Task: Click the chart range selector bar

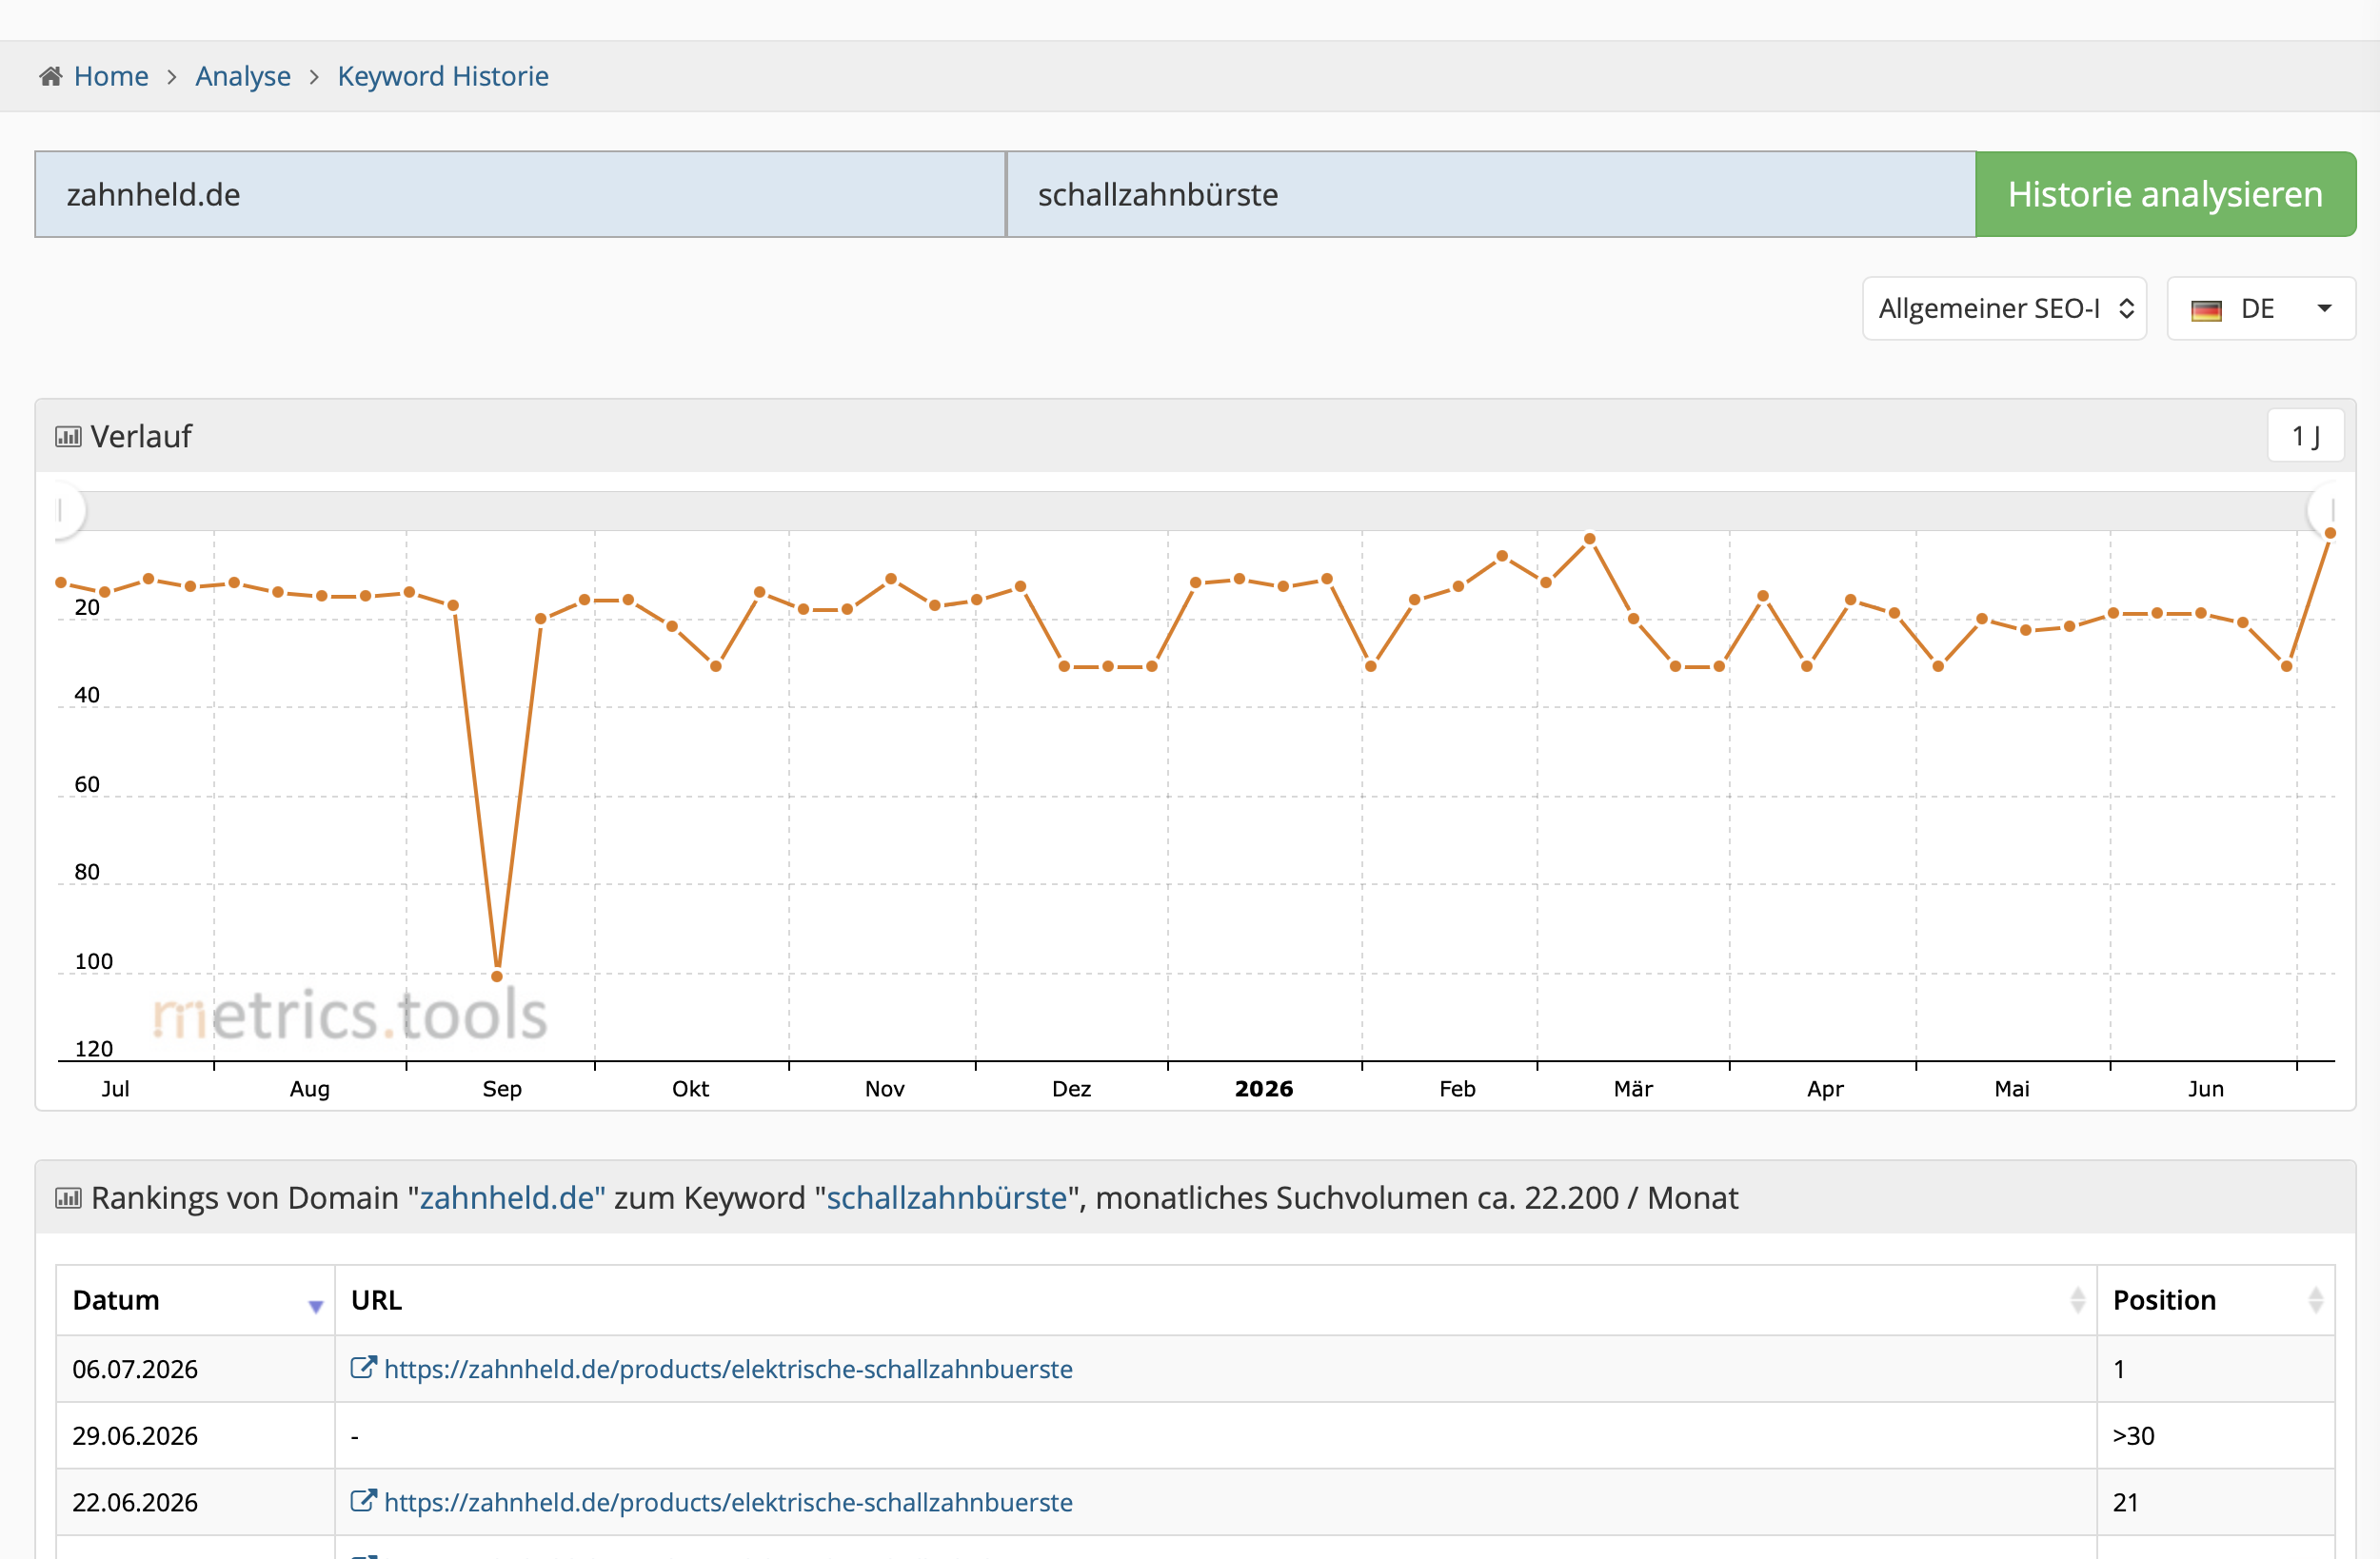Action: (1196, 511)
